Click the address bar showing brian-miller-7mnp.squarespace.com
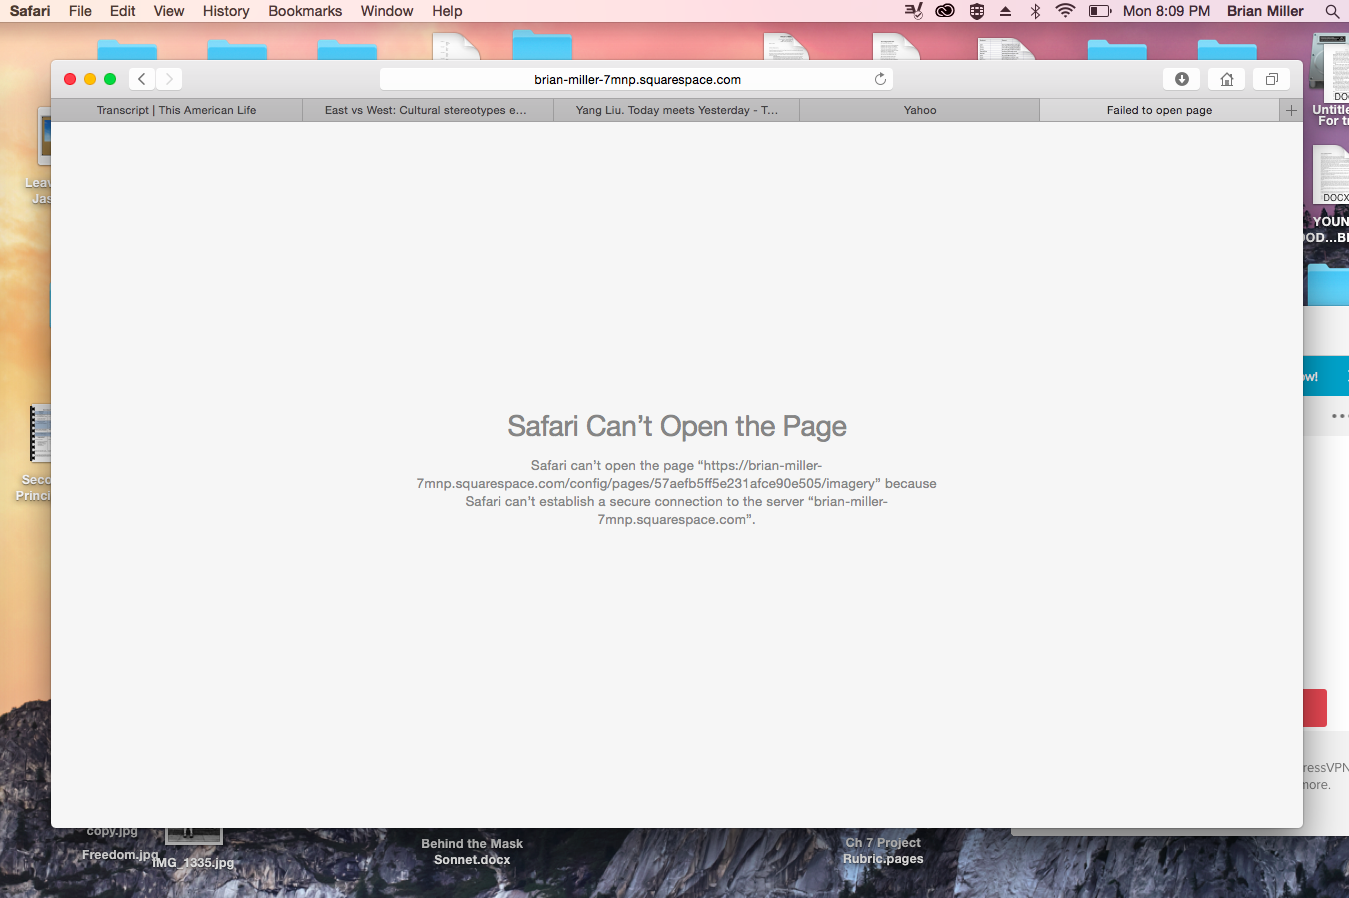 click(637, 79)
